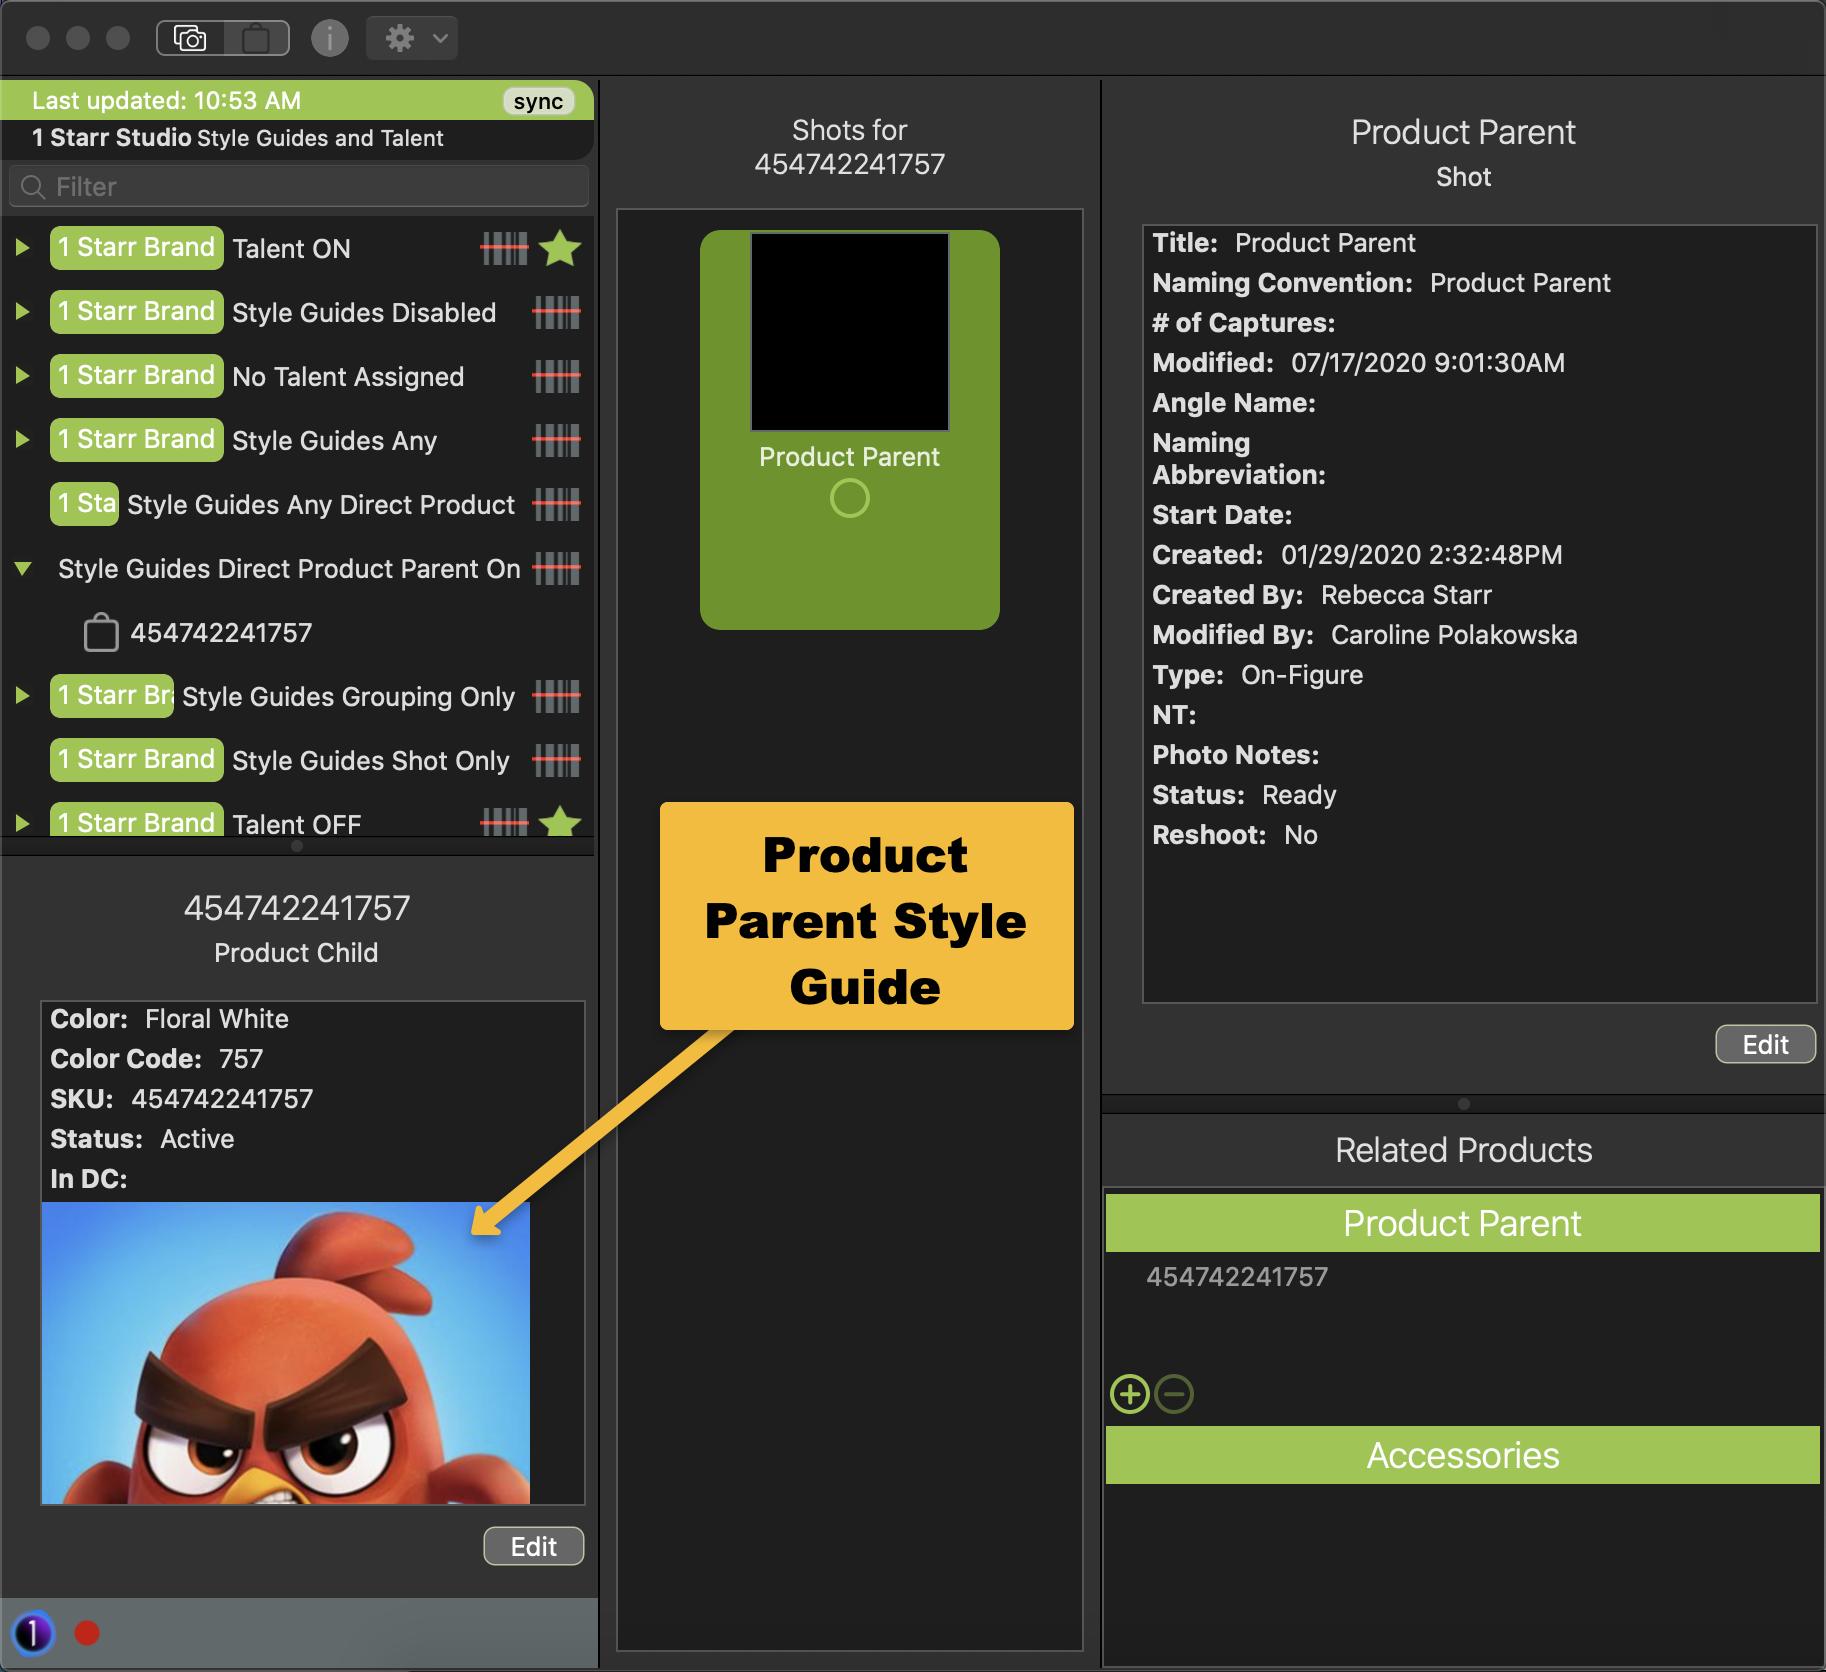Click the sync button

coord(538,102)
